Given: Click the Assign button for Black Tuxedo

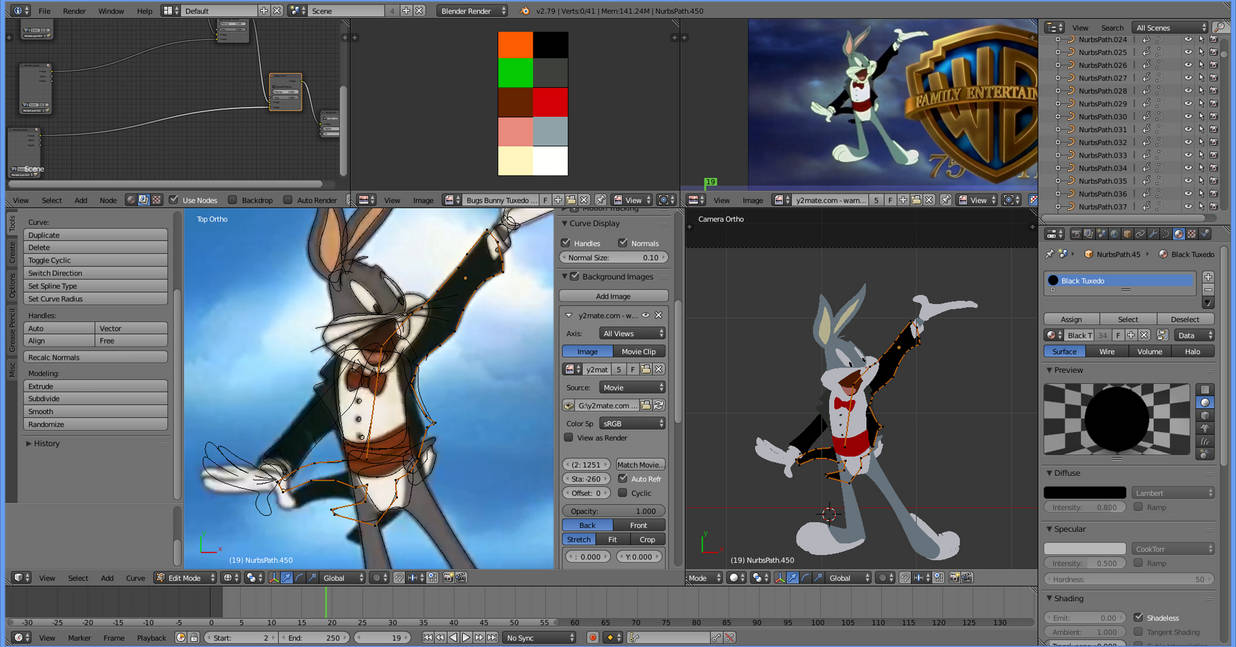Looking at the screenshot, I should (x=1071, y=319).
